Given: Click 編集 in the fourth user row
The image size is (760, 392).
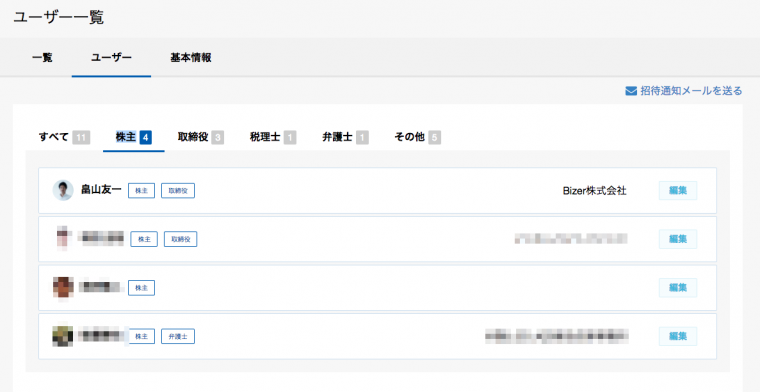Looking at the screenshot, I should click(x=678, y=336).
